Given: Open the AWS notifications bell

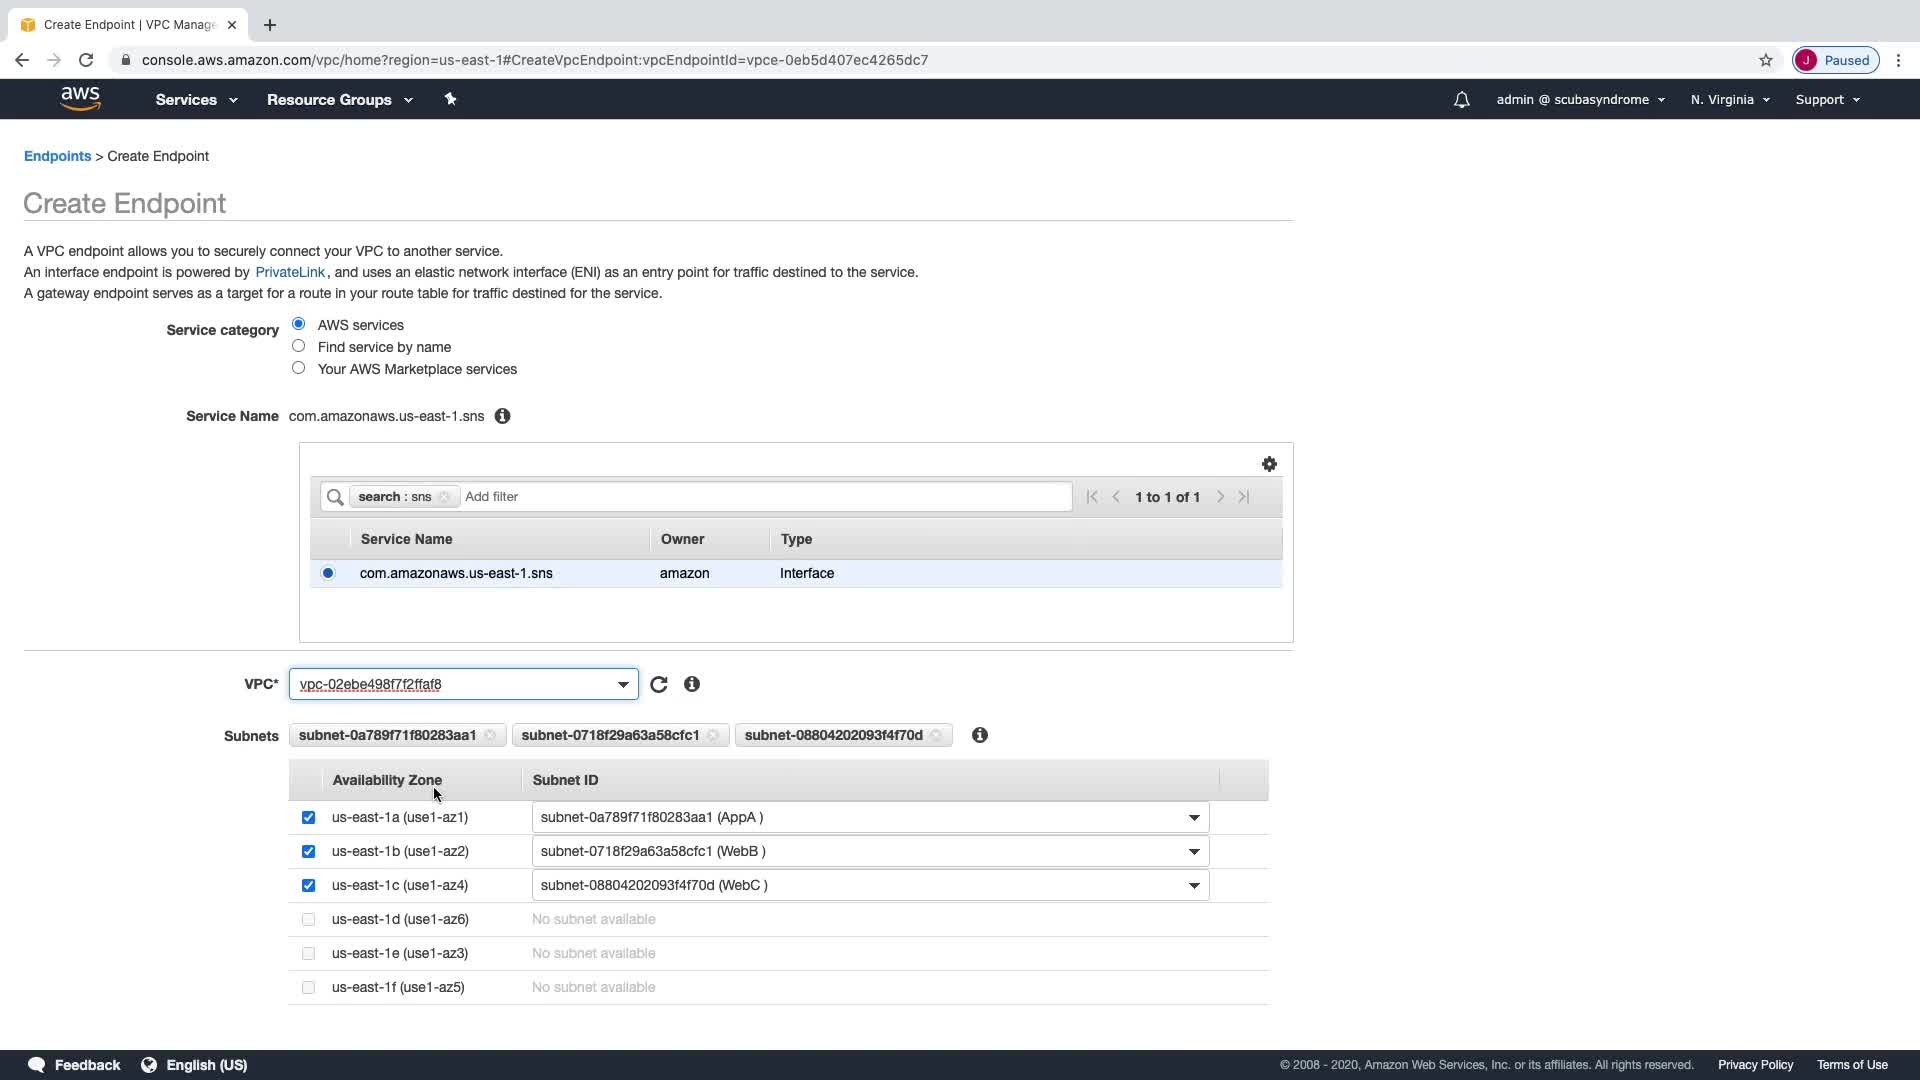Looking at the screenshot, I should [1461, 100].
